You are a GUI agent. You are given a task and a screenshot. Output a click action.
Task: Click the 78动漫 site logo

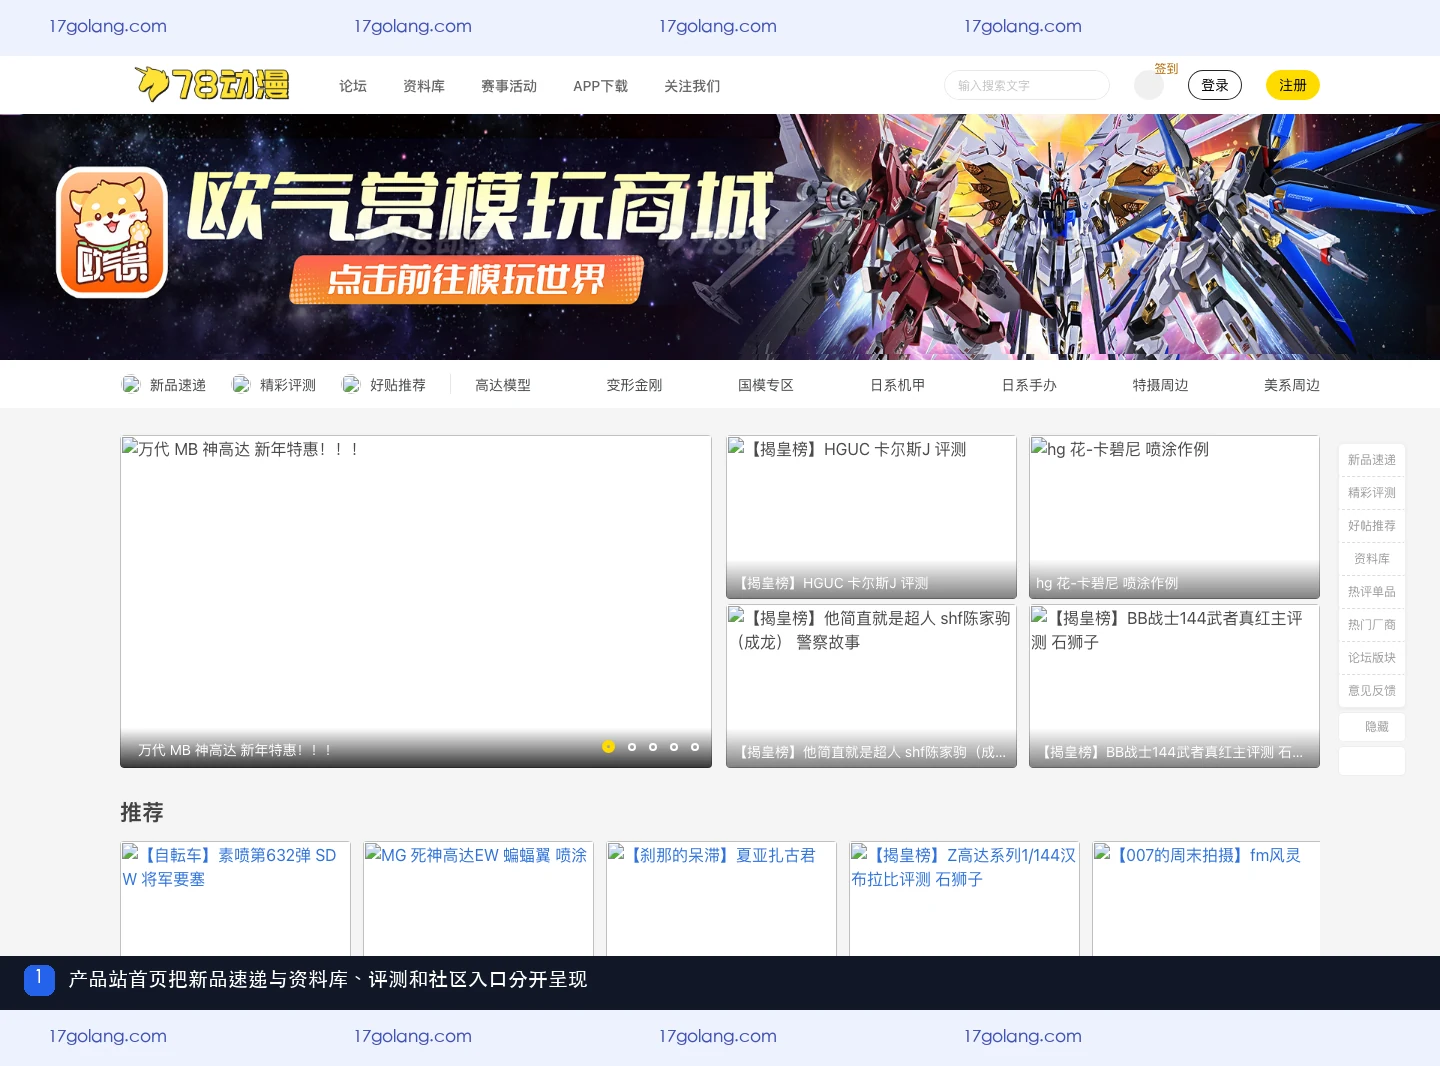coord(212,85)
